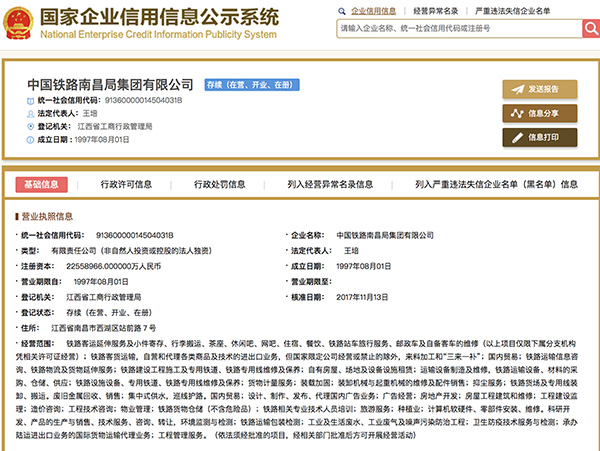Click the pencil icon on 信息打印
This screenshot has width=600, height=451.
517,138
